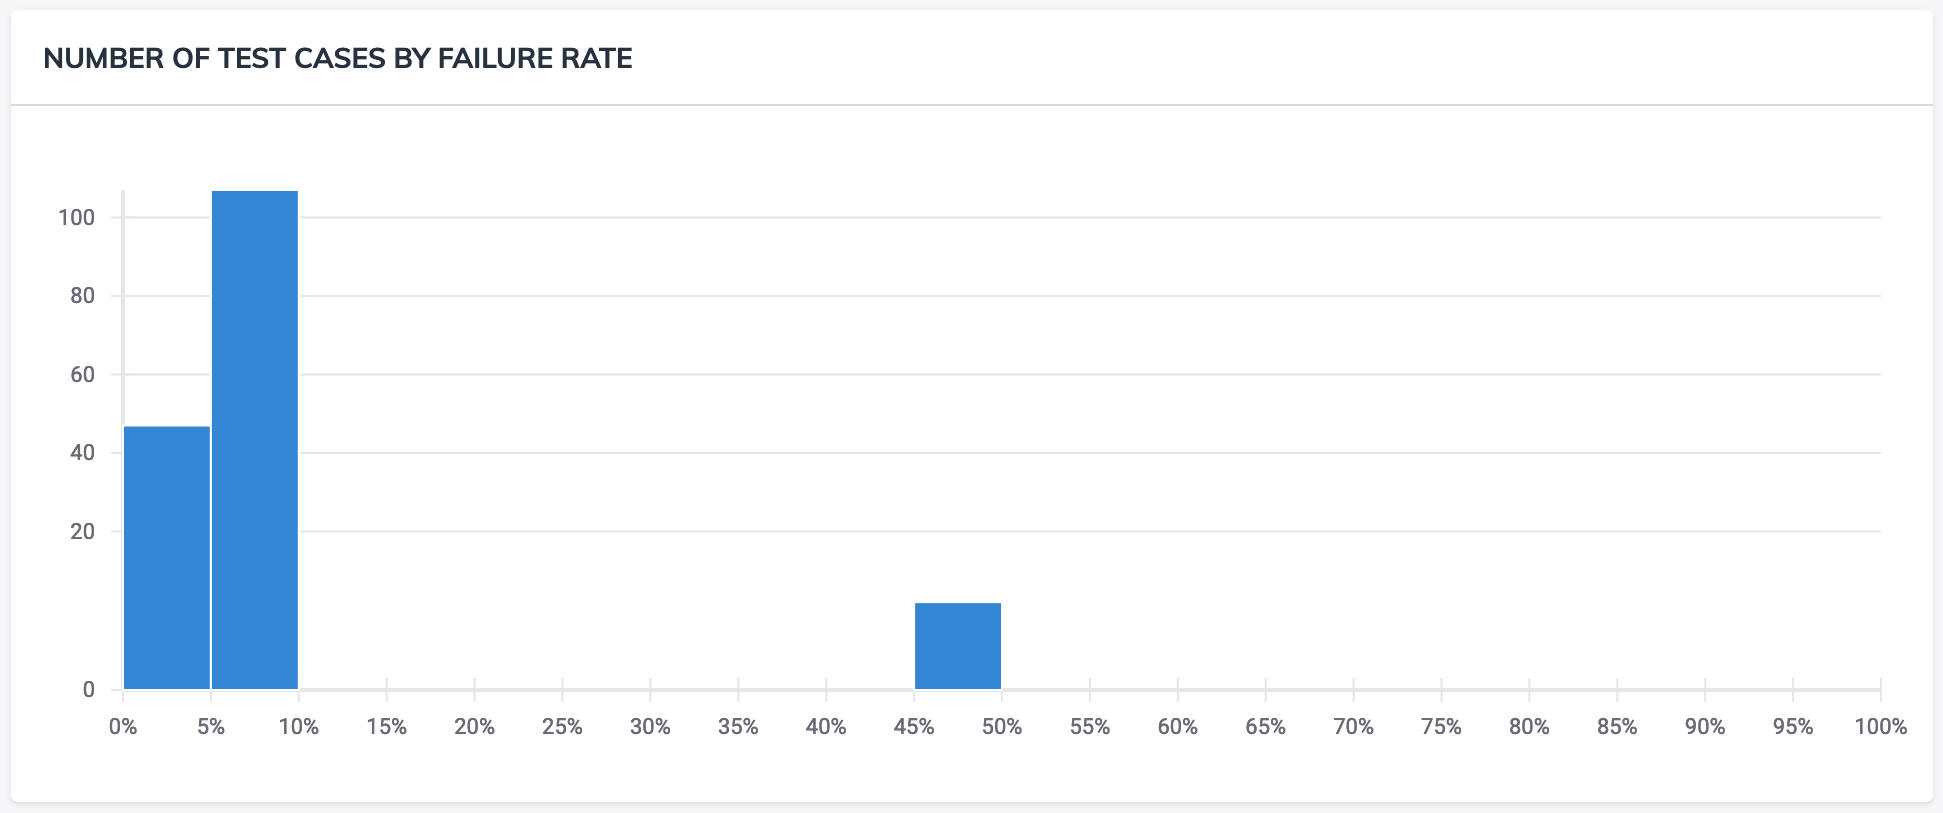Click the 100% label on the x-axis
The width and height of the screenshot is (1943, 813).
point(1880,727)
